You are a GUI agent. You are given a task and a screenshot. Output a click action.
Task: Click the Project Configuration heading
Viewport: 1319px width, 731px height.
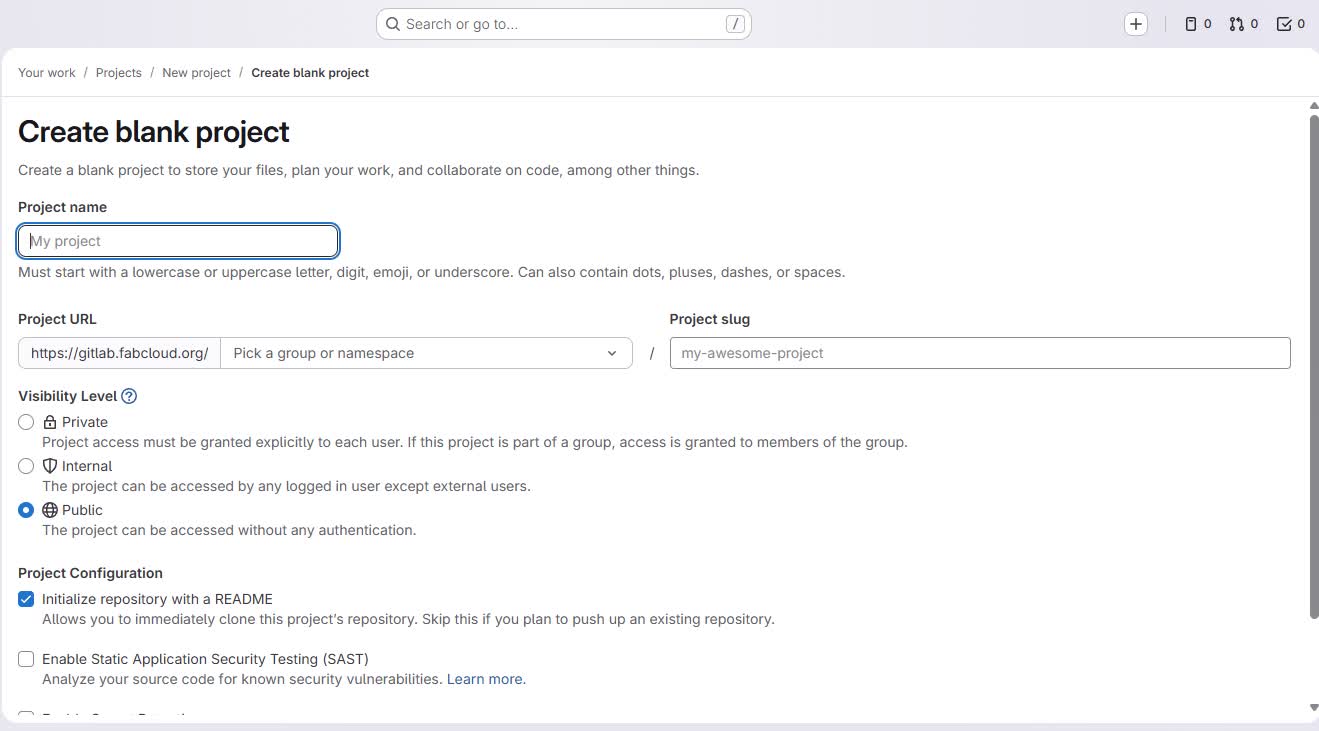click(x=90, y=573)
